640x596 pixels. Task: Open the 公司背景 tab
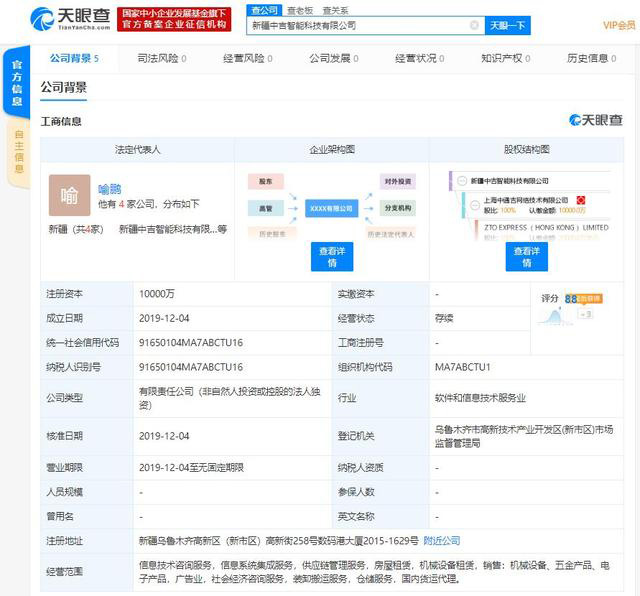(x=74, y=58)
